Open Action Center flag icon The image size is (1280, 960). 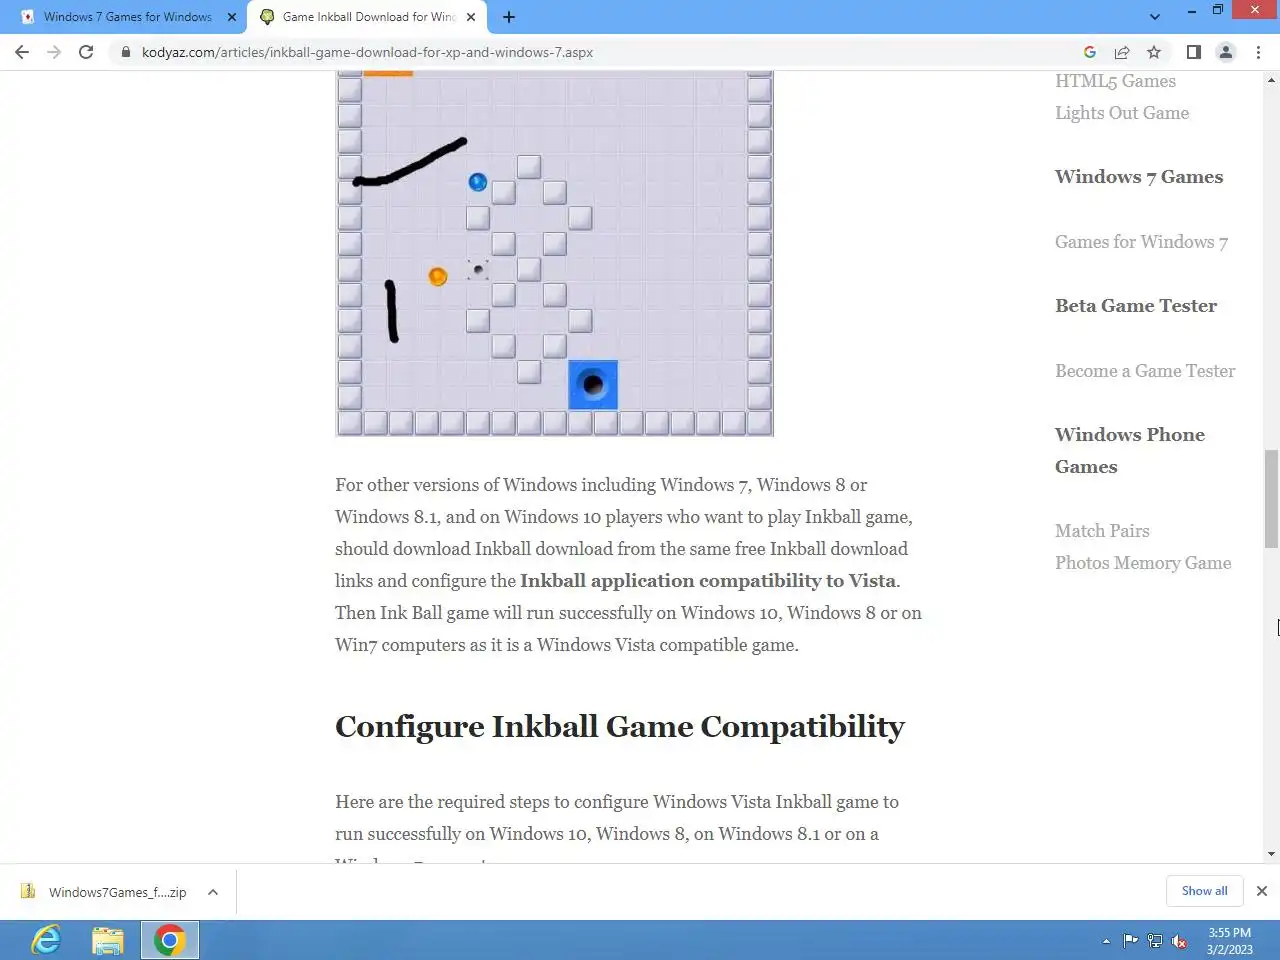[1130, 941]
